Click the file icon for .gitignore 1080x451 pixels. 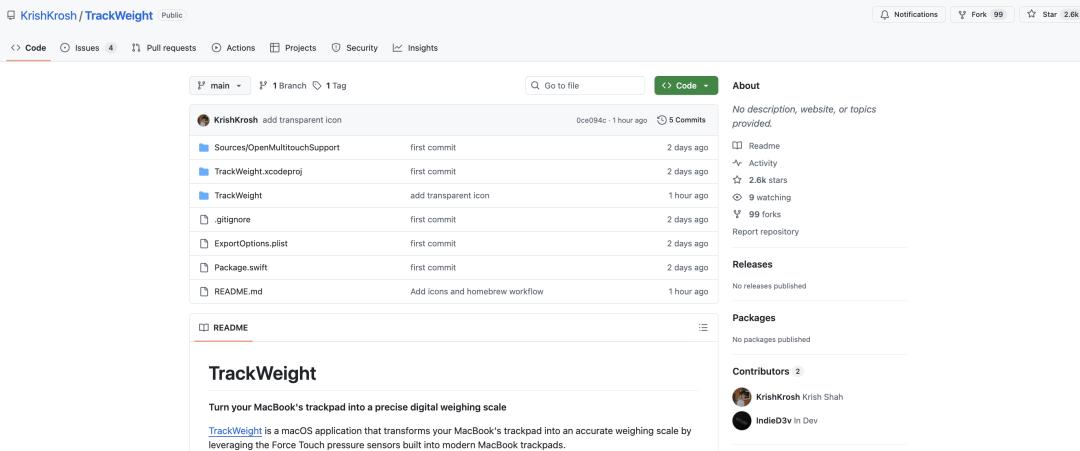[203, 220]
